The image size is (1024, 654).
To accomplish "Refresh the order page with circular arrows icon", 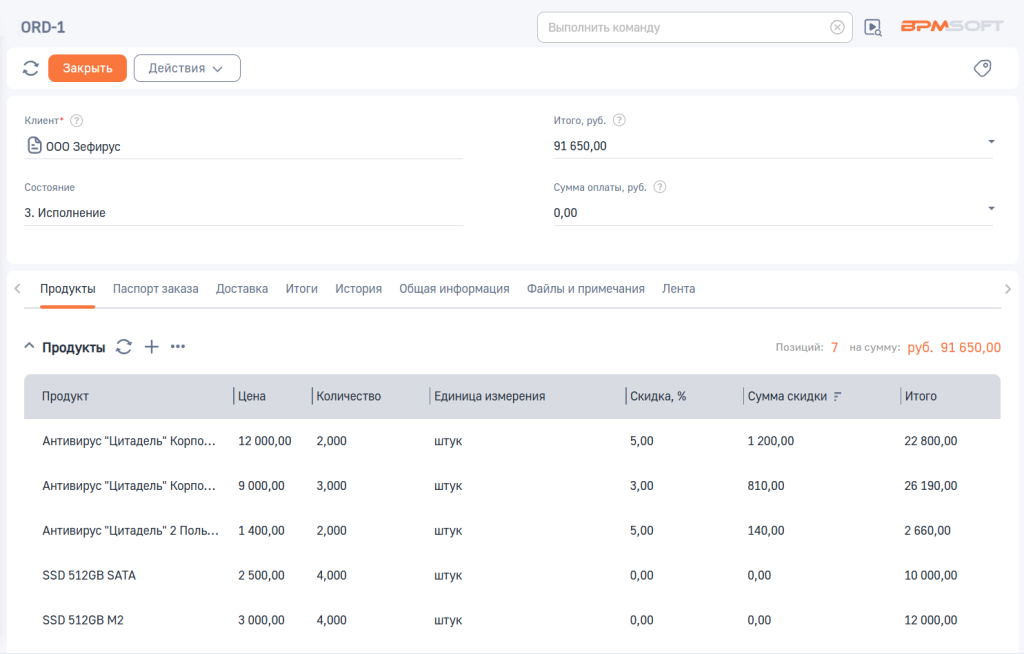I will 31,68.
